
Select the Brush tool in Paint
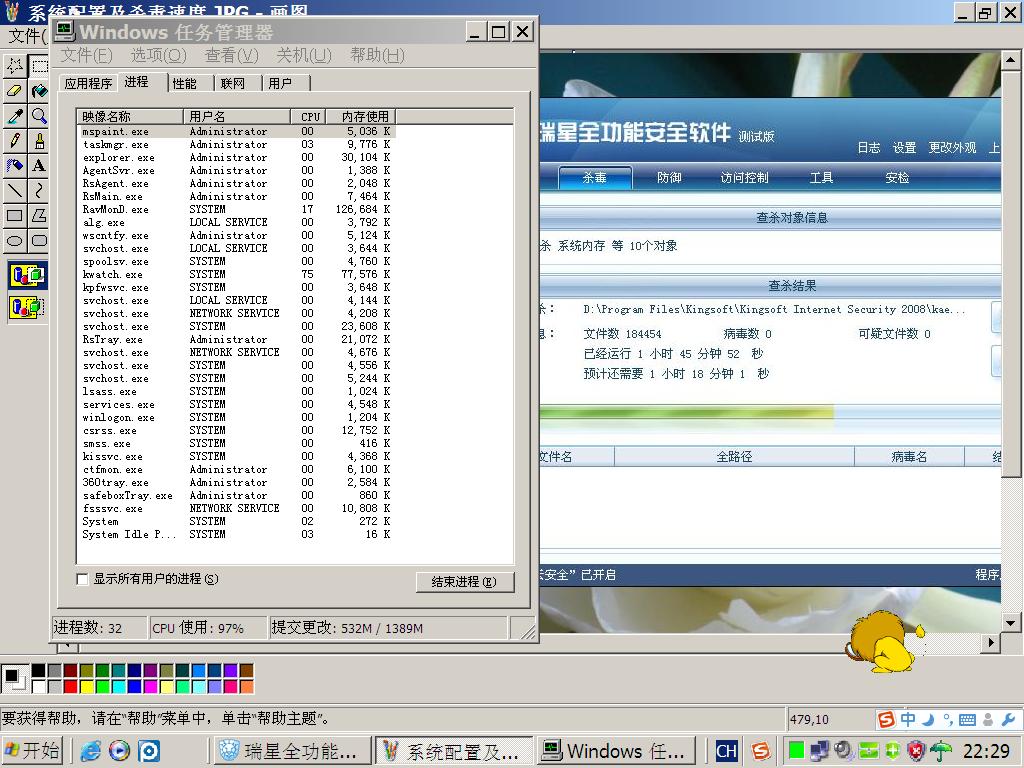(39, 140)
